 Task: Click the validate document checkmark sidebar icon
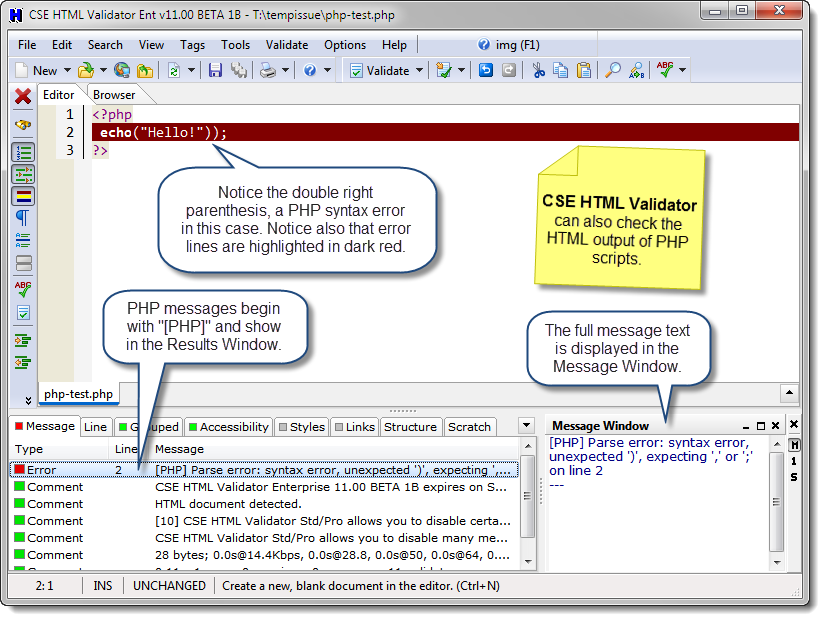(x=24, y=313)
